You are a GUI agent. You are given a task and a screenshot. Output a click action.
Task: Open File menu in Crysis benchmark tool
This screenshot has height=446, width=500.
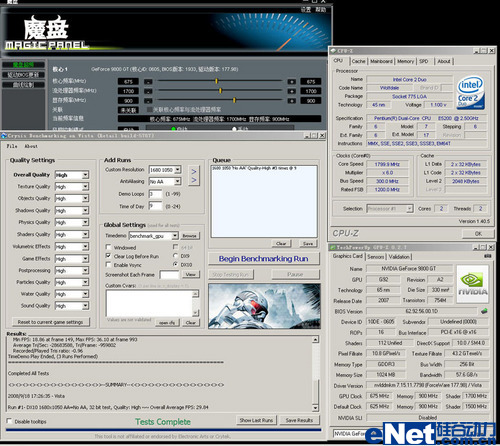12,146
